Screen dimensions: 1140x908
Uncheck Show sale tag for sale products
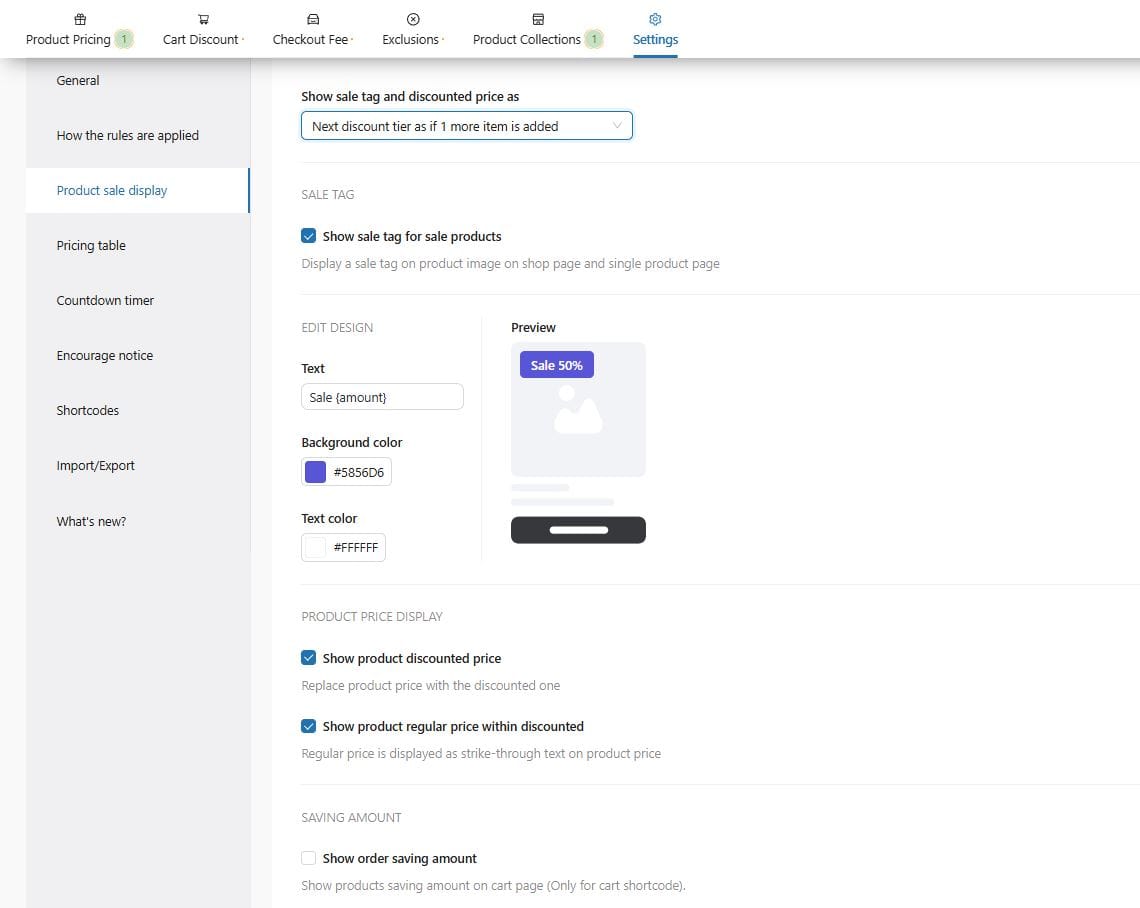[309, 237]
